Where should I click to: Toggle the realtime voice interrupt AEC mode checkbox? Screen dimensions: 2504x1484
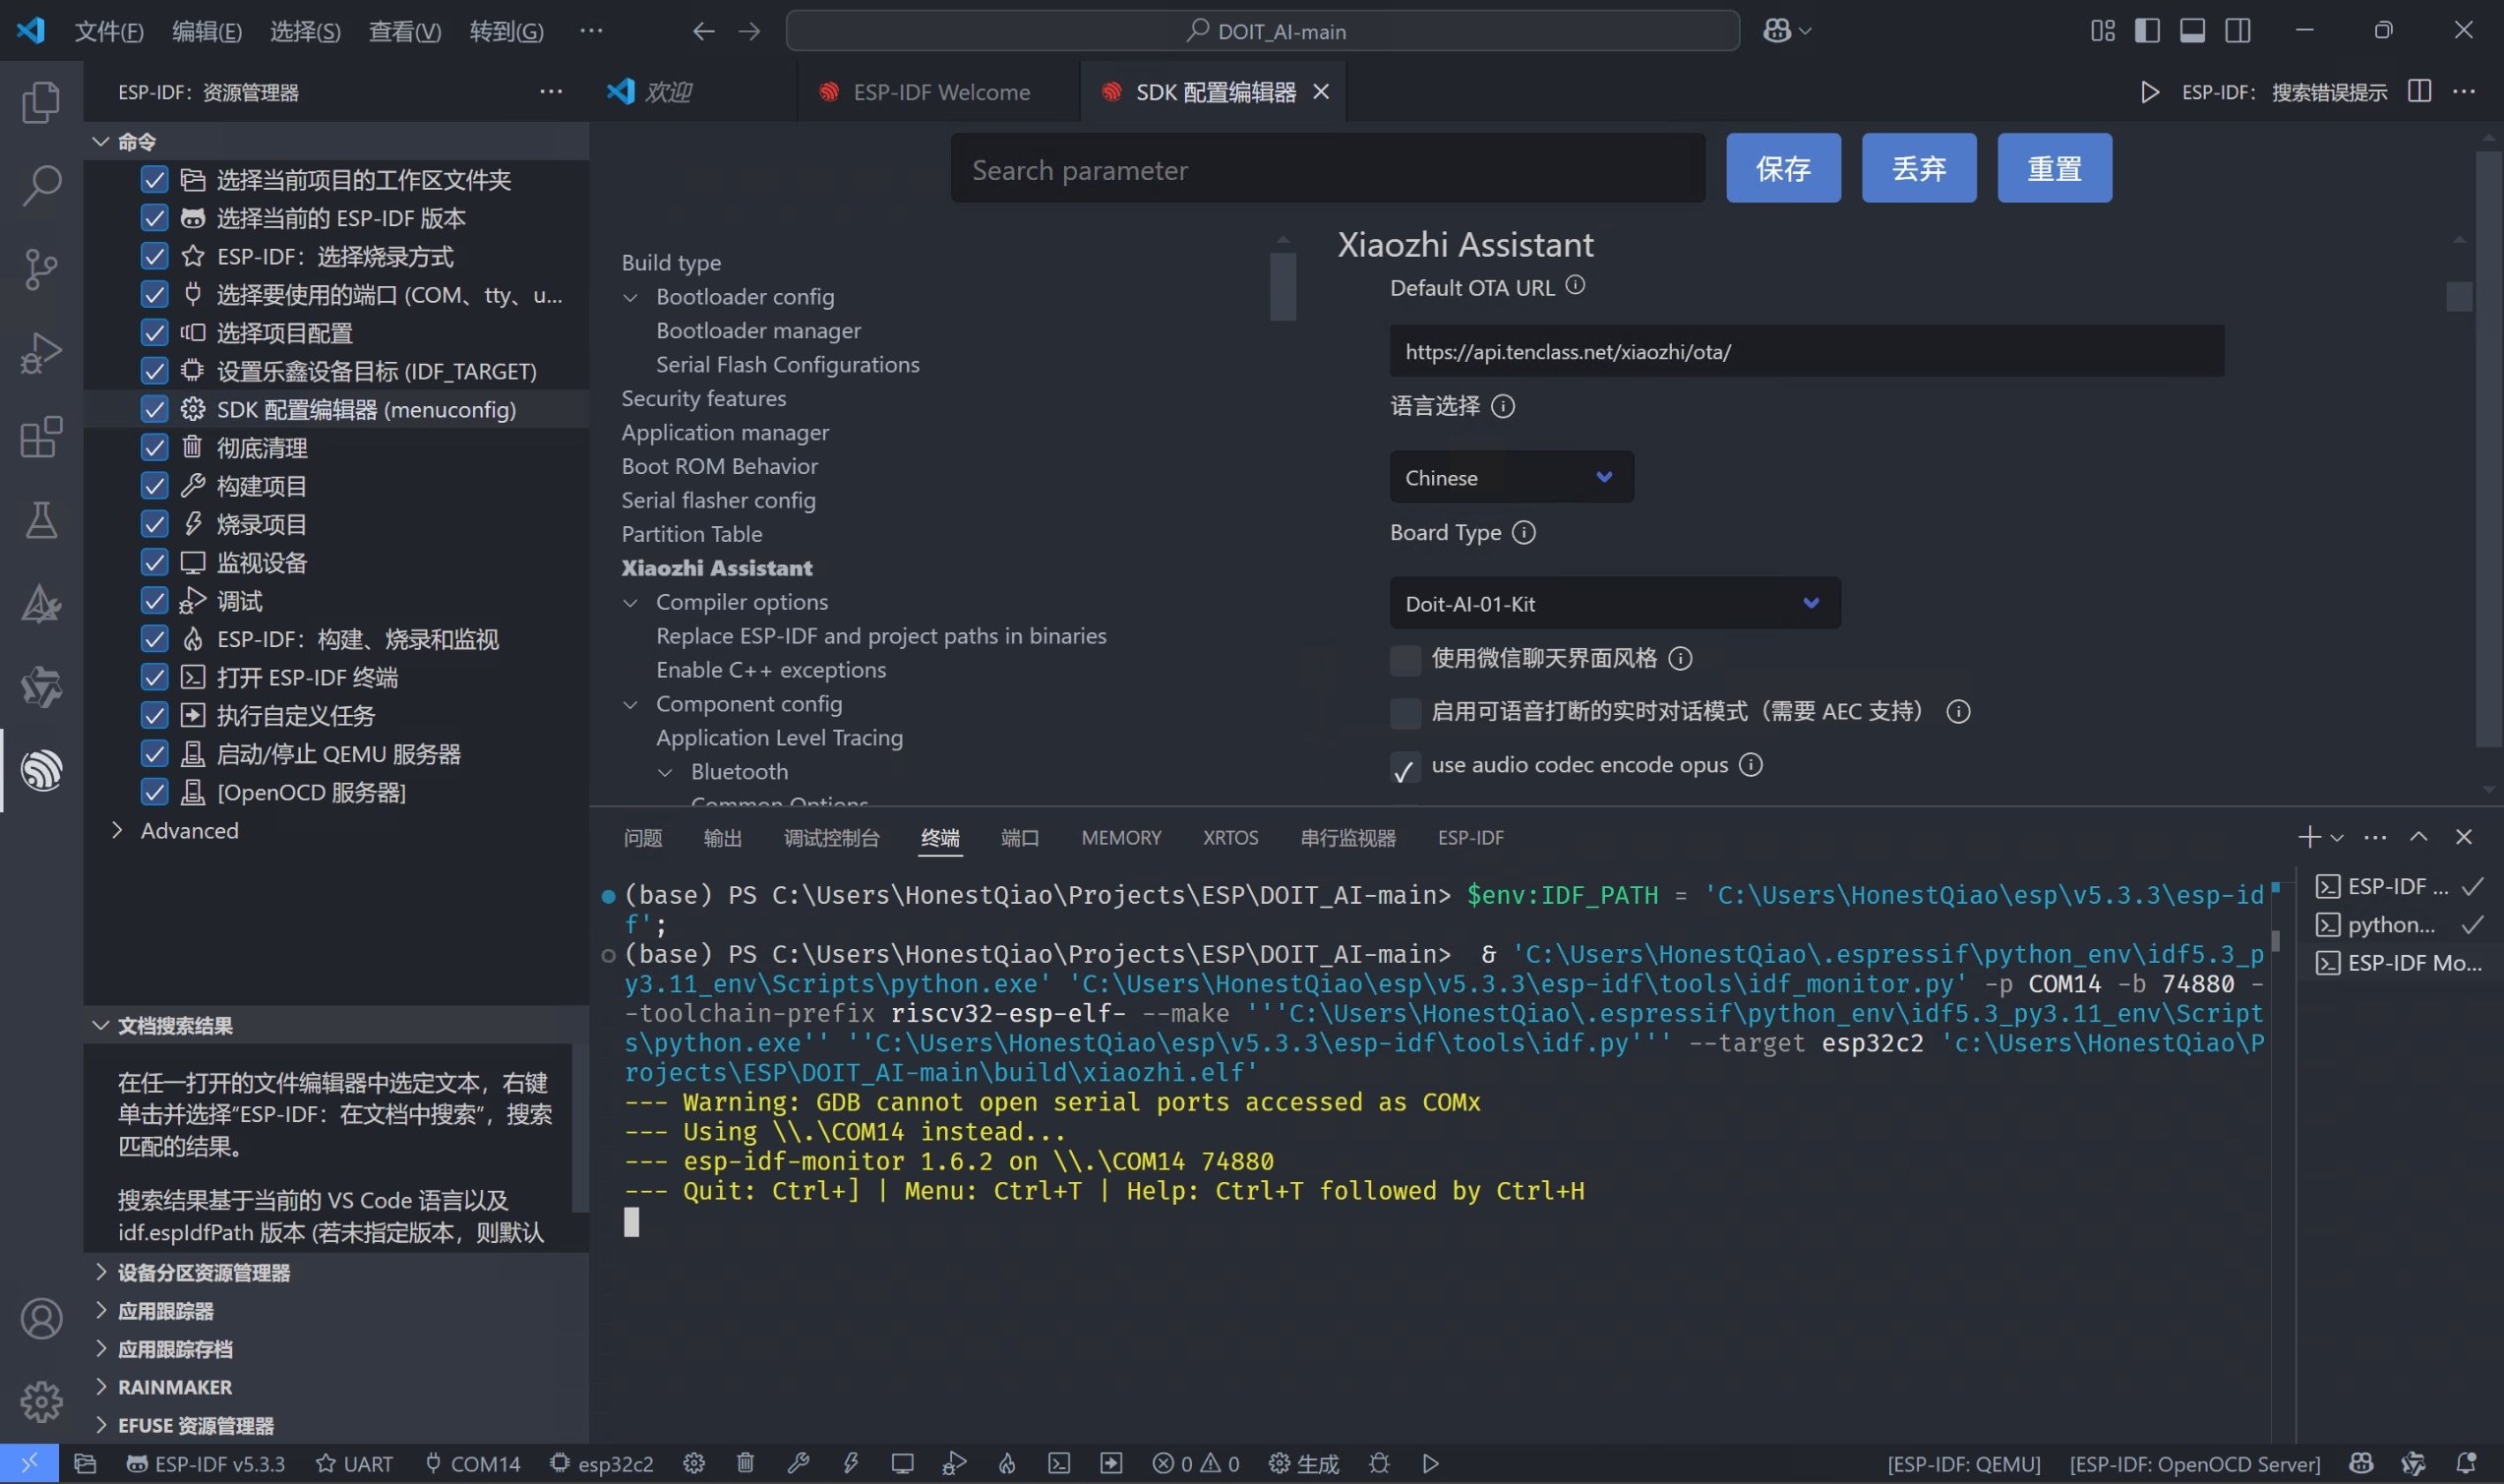pyautogui.click(x=1405, y=713)
